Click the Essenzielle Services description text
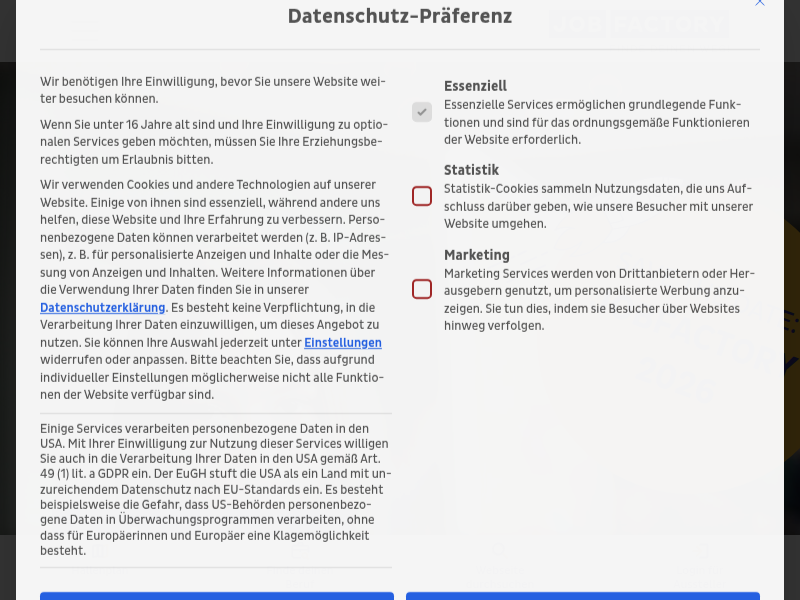The width and height of the screenshot is (800, 600). click(596, 122)
